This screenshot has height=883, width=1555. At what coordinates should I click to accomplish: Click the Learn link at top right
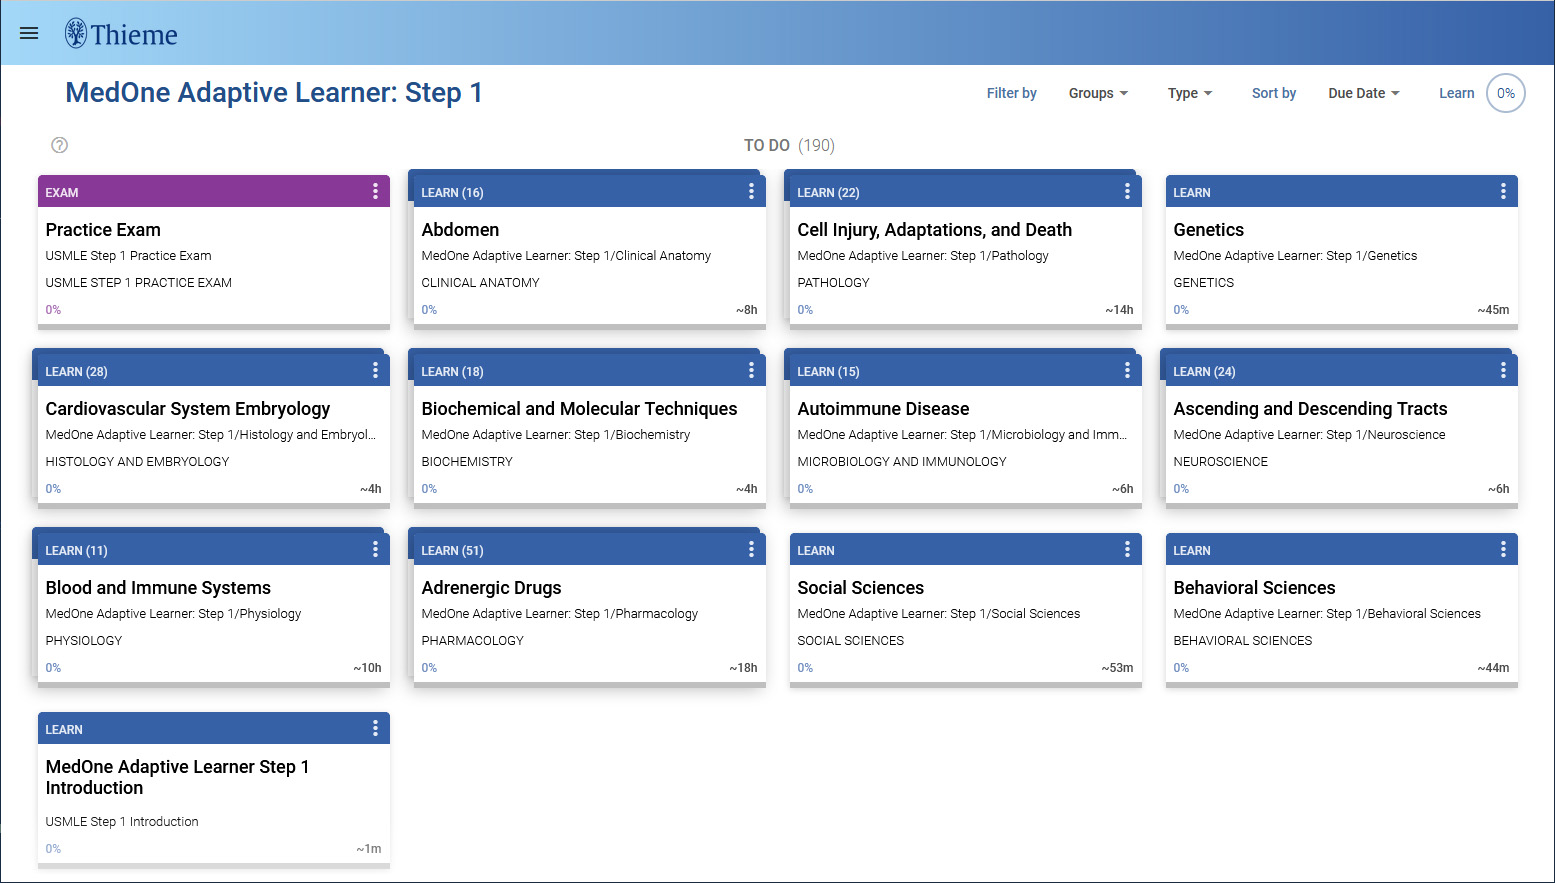click(x=1456, y=93)
